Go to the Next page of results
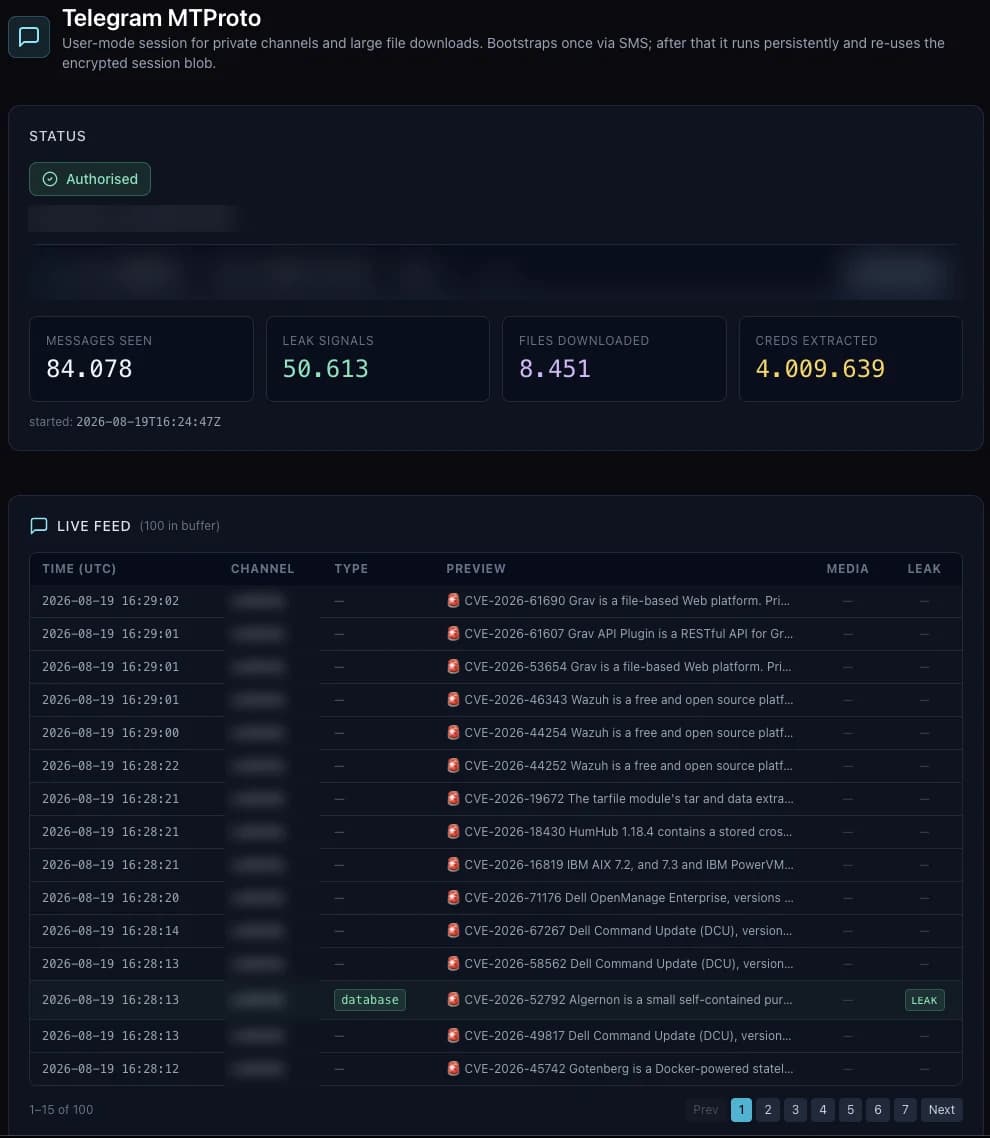 coord(941,1110)
